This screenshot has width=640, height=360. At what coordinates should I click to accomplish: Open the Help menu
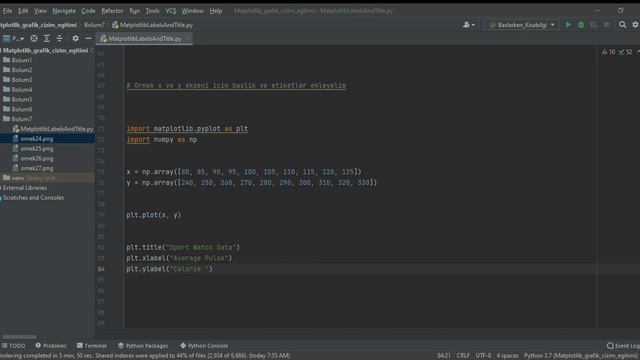pyautogui.click(x=216, y=11)
